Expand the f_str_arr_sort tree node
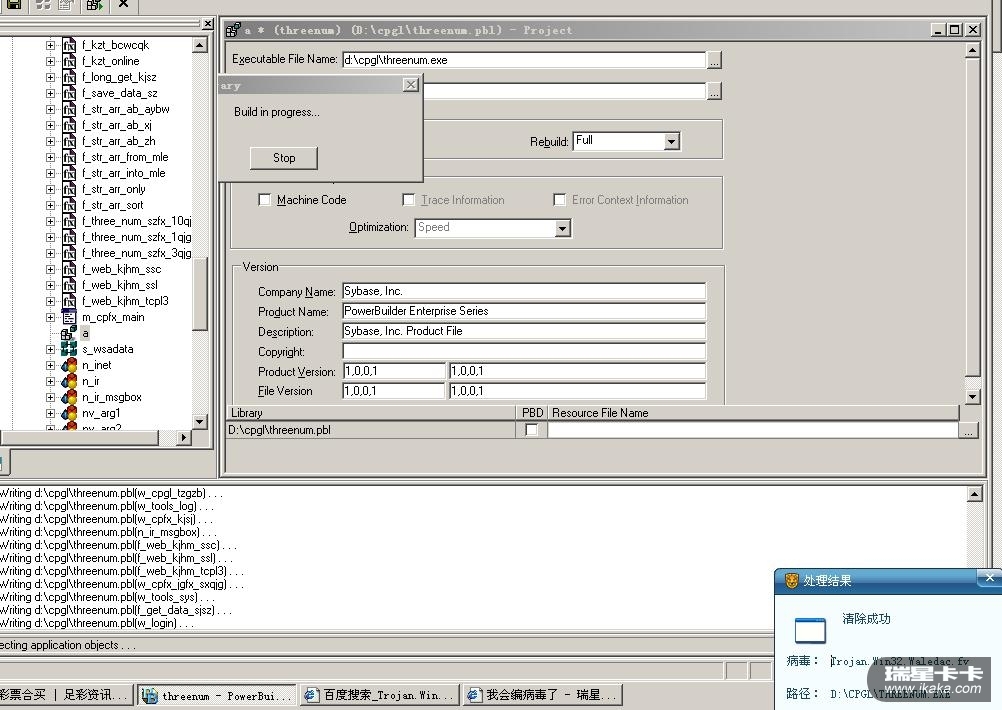The image size is (1002, 710). 50,205
